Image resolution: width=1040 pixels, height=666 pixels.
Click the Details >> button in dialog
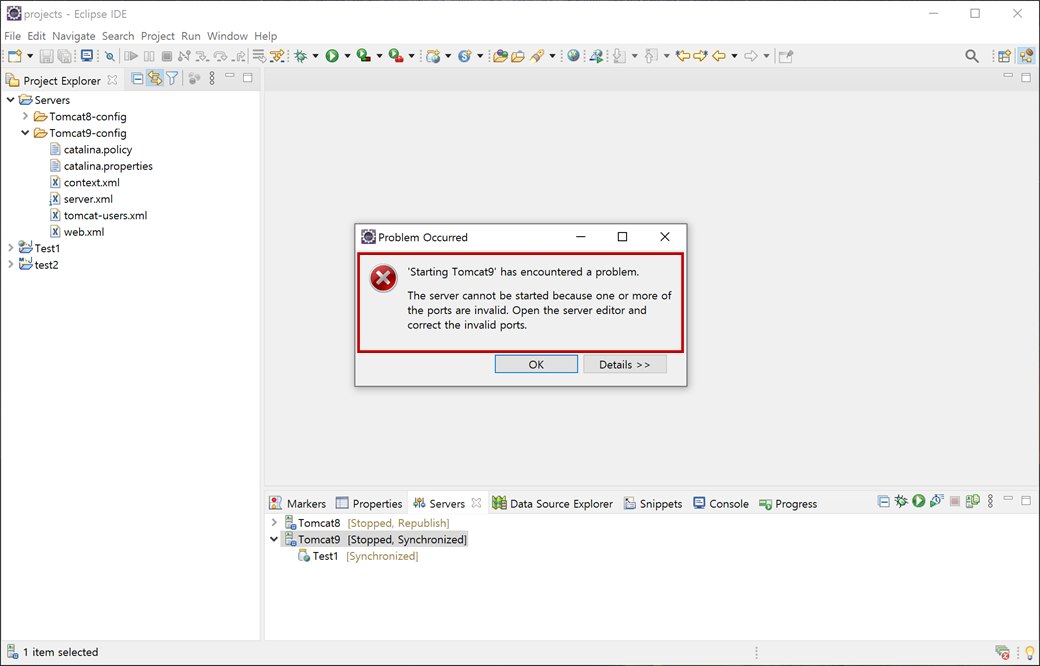point(625,364)
